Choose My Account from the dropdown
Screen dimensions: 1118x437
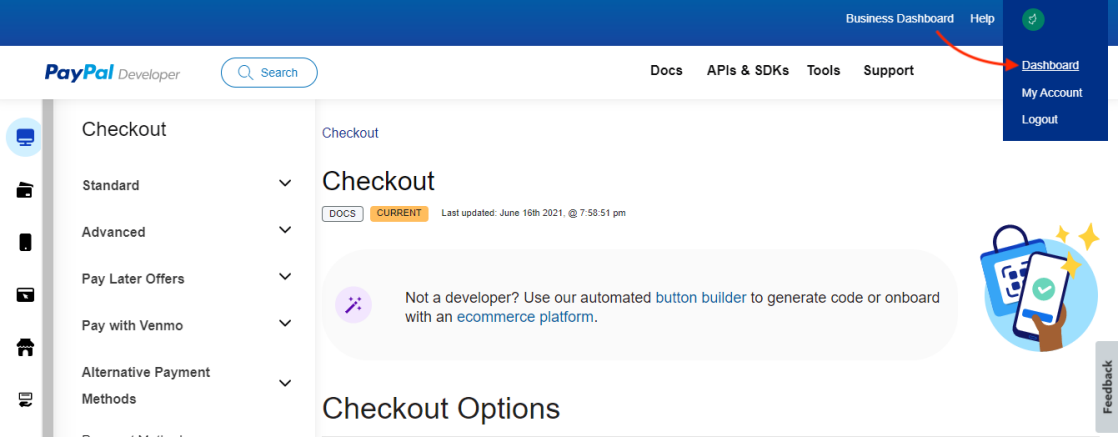[x=1052, y=93]
